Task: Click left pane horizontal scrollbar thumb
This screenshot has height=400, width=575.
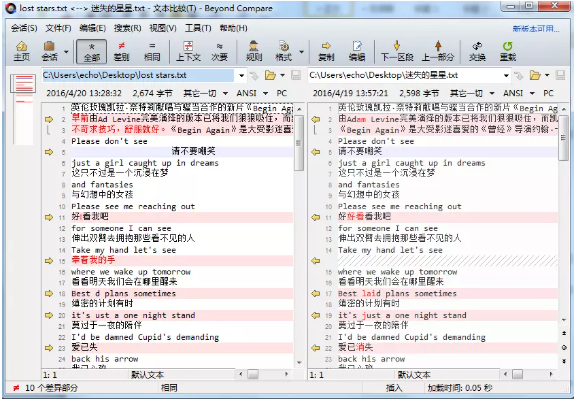Action: 253,374
